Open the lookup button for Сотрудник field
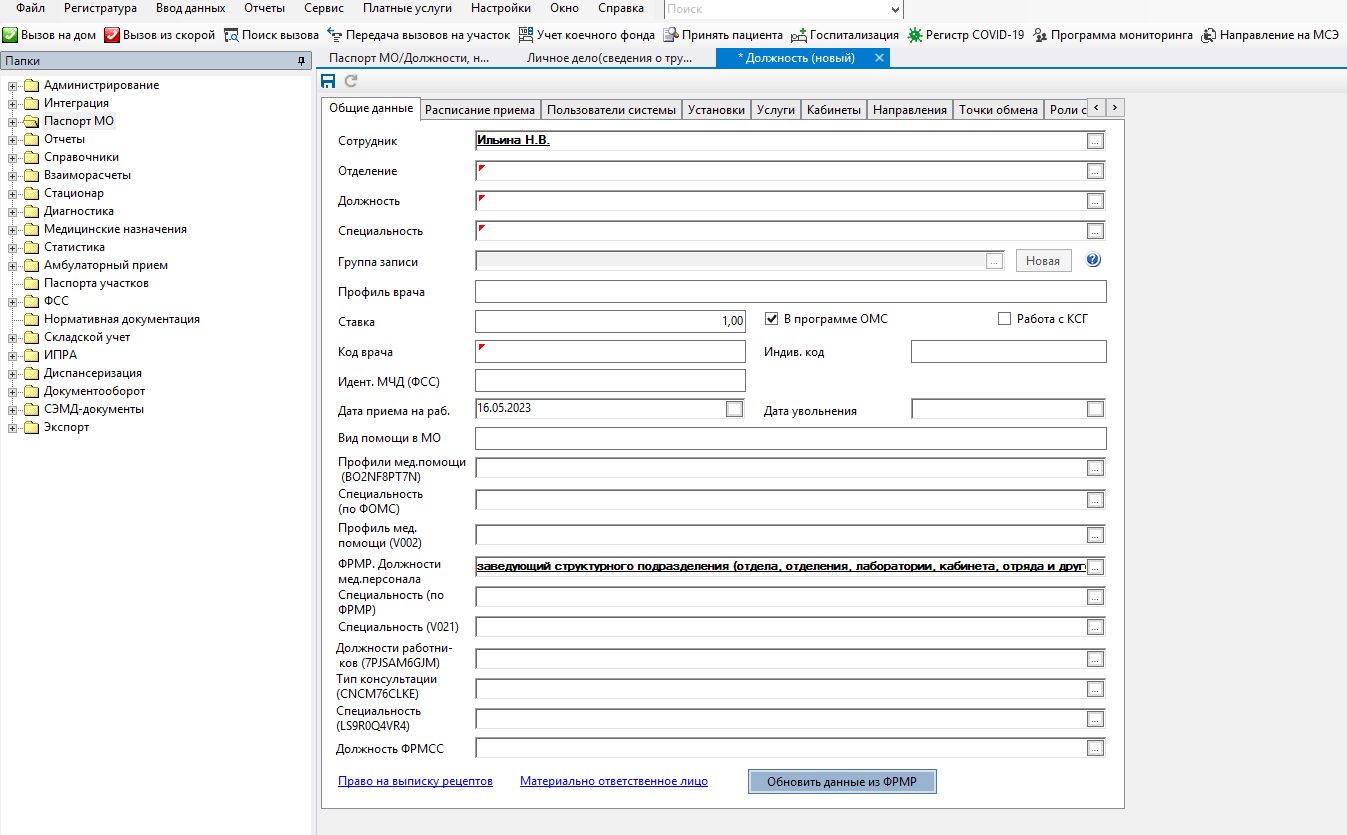Screen dimensions: 1347x835 click(1095, 141)
